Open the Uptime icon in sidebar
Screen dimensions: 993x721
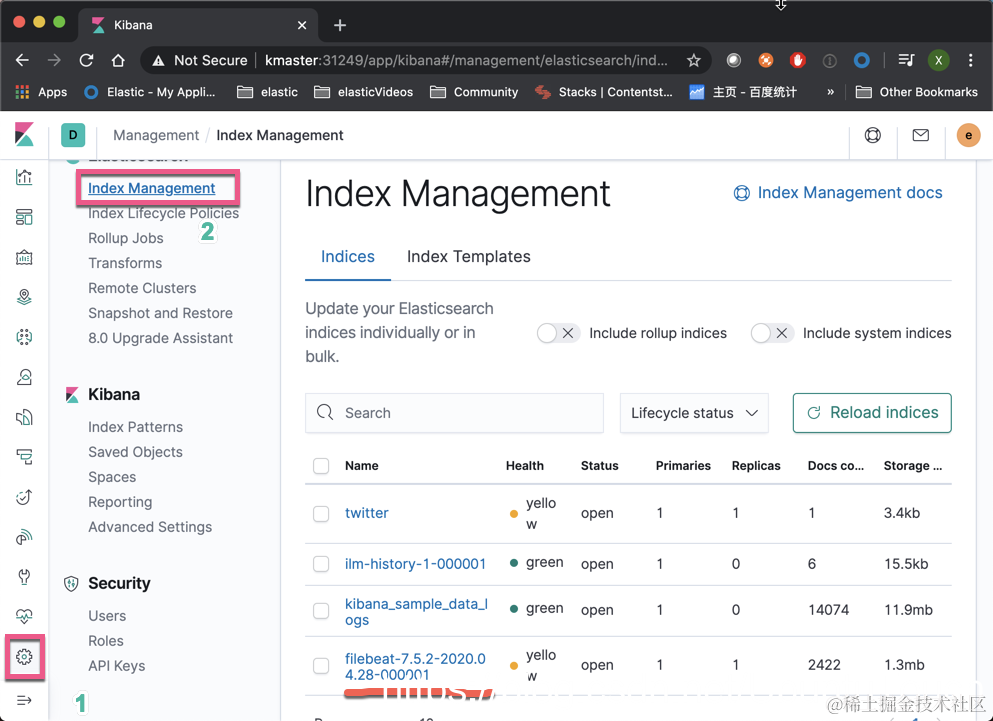click(24, 497)
